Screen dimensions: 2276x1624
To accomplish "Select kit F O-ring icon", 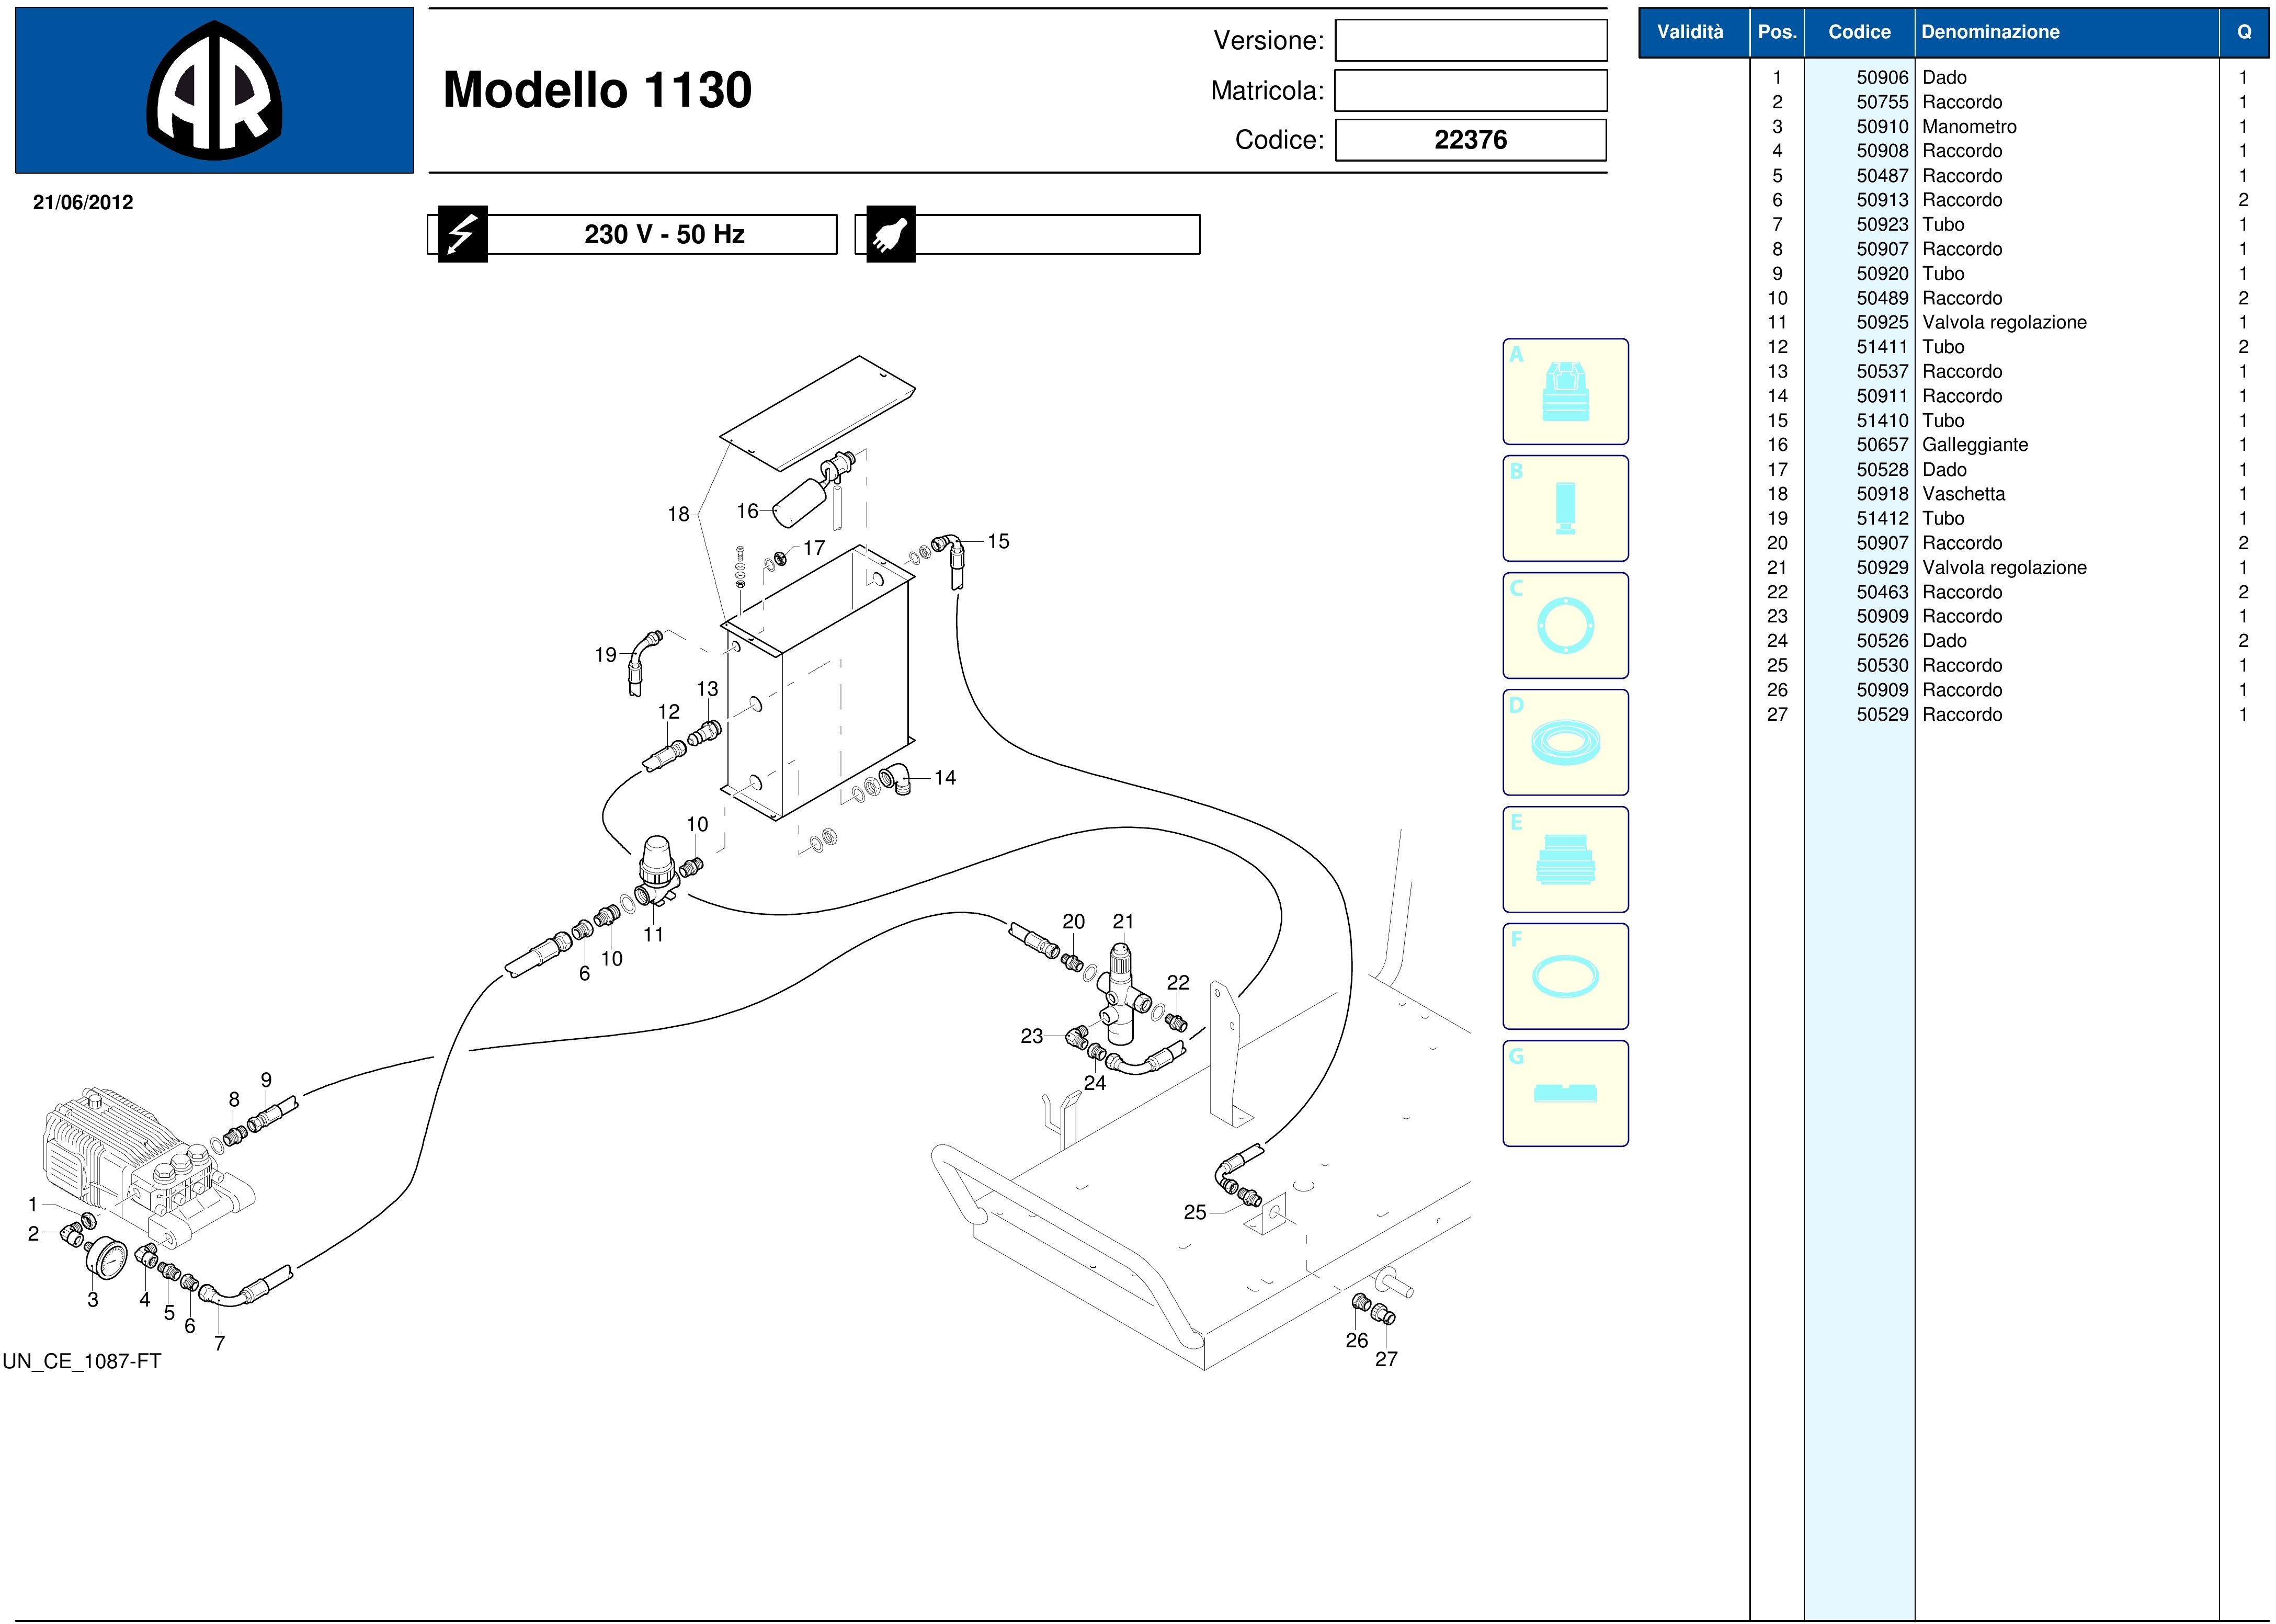I will click(1565, 977).
